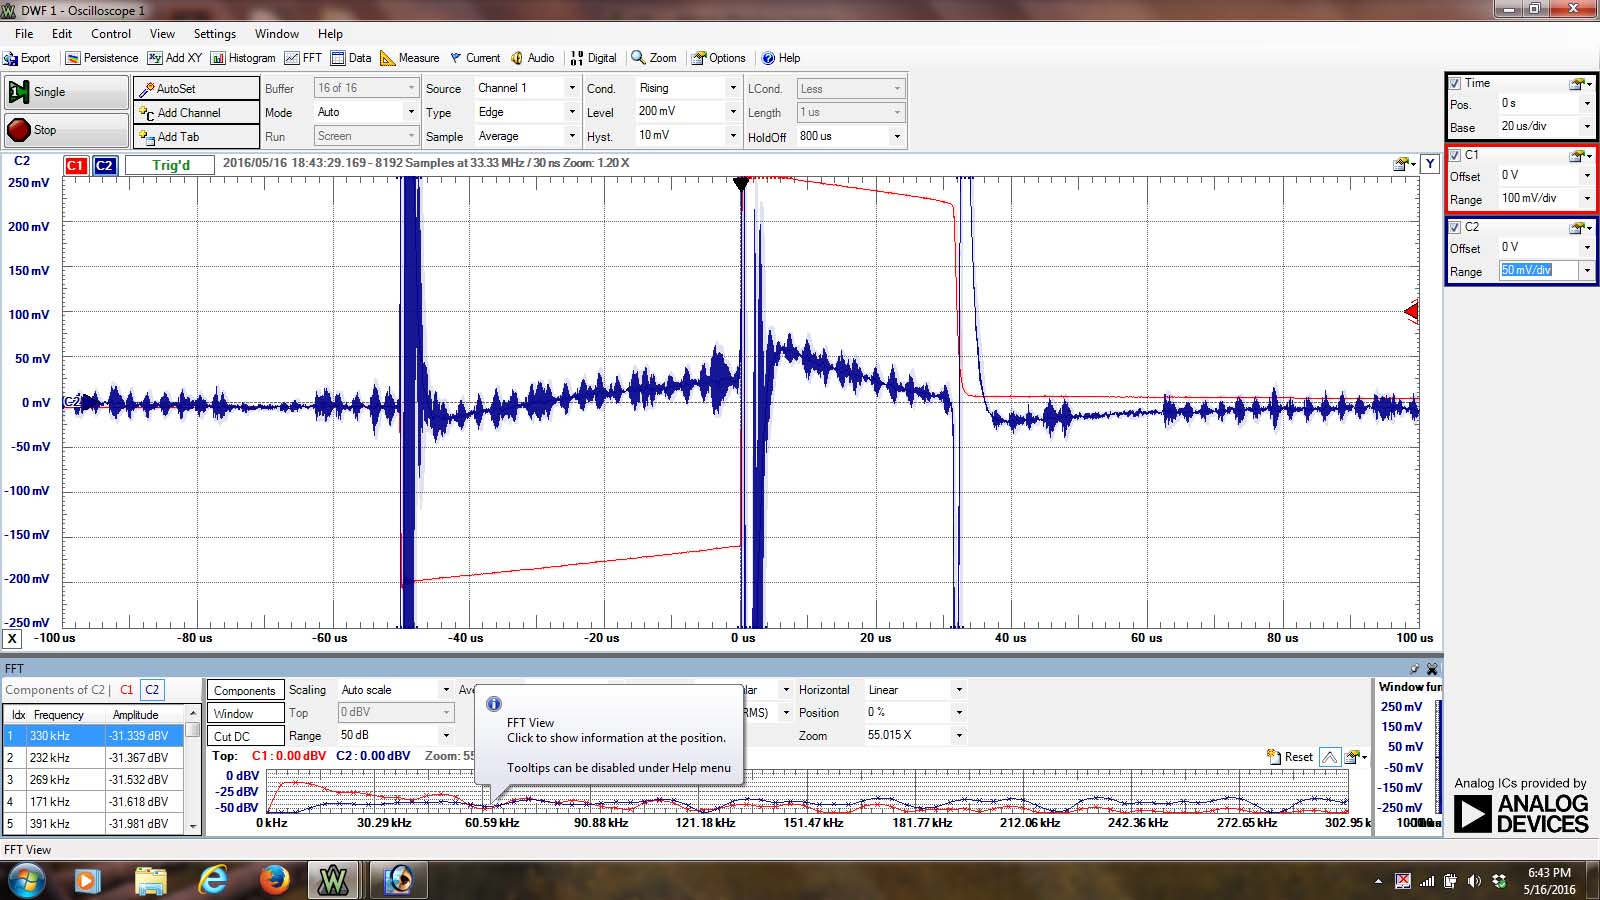Toggle the C2 channel checkbox
This screenshot has width=1600, height=900.
1455,227
